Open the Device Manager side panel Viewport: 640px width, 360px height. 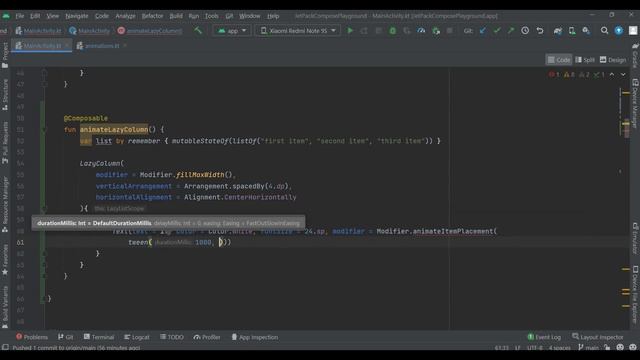click(x=635, y=103)
